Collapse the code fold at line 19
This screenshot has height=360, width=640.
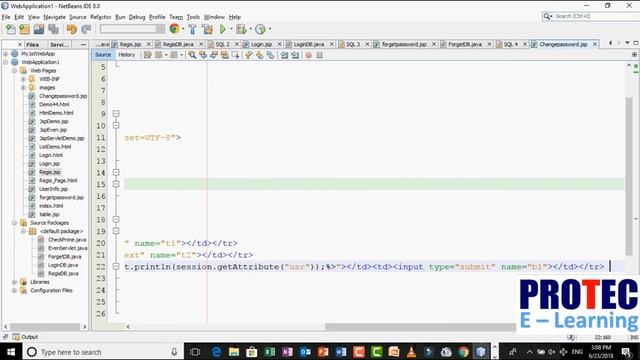point(116,231)
